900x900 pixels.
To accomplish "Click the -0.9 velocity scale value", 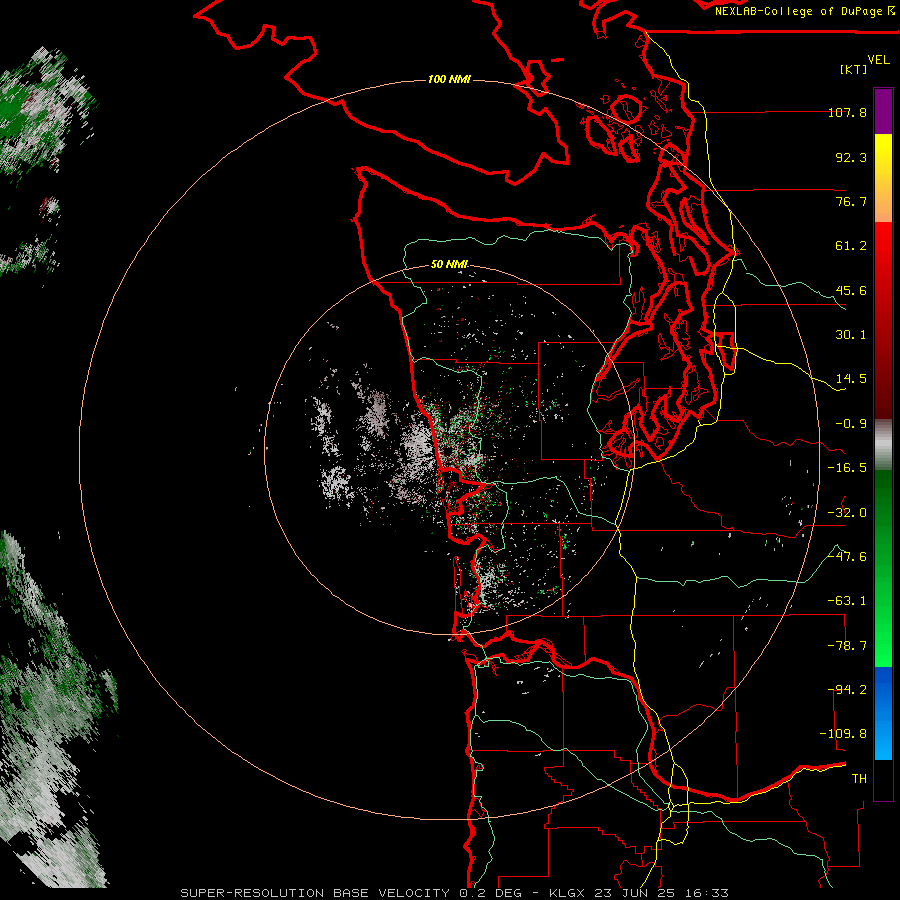I will click(851, 424).
